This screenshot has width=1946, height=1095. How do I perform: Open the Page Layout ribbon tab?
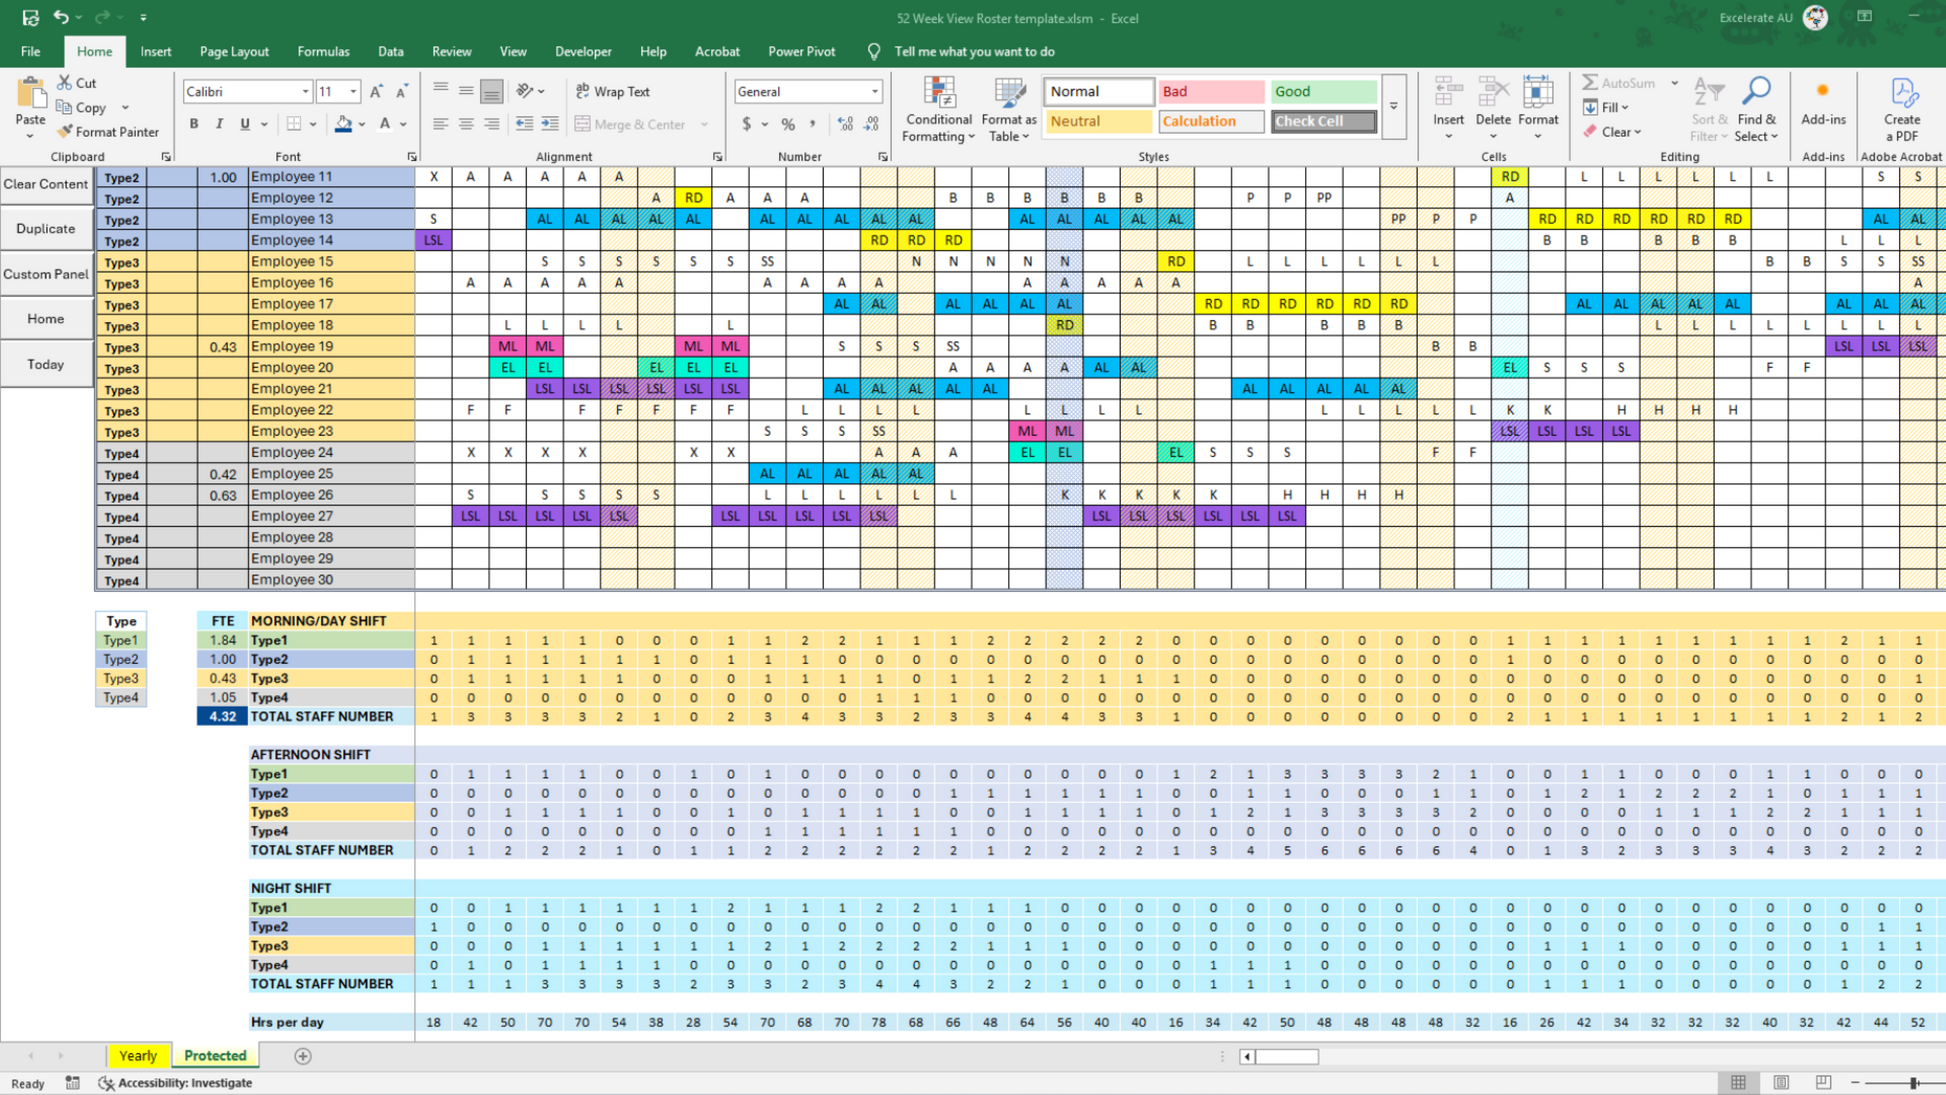pyautogui.click(x=234, y=51)
